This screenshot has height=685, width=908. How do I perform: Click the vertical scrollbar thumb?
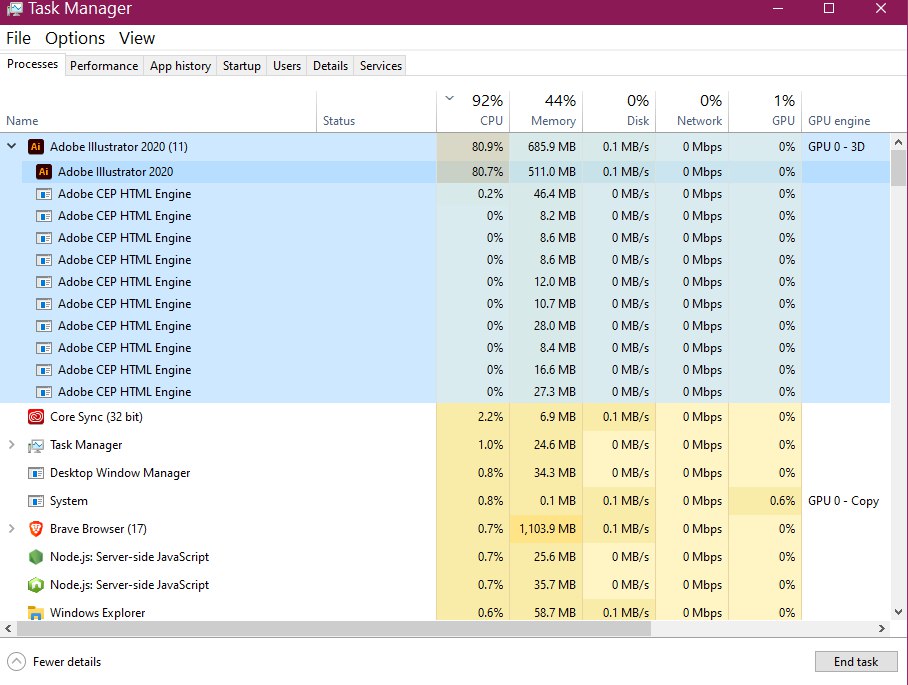click(x=898, y=168)
